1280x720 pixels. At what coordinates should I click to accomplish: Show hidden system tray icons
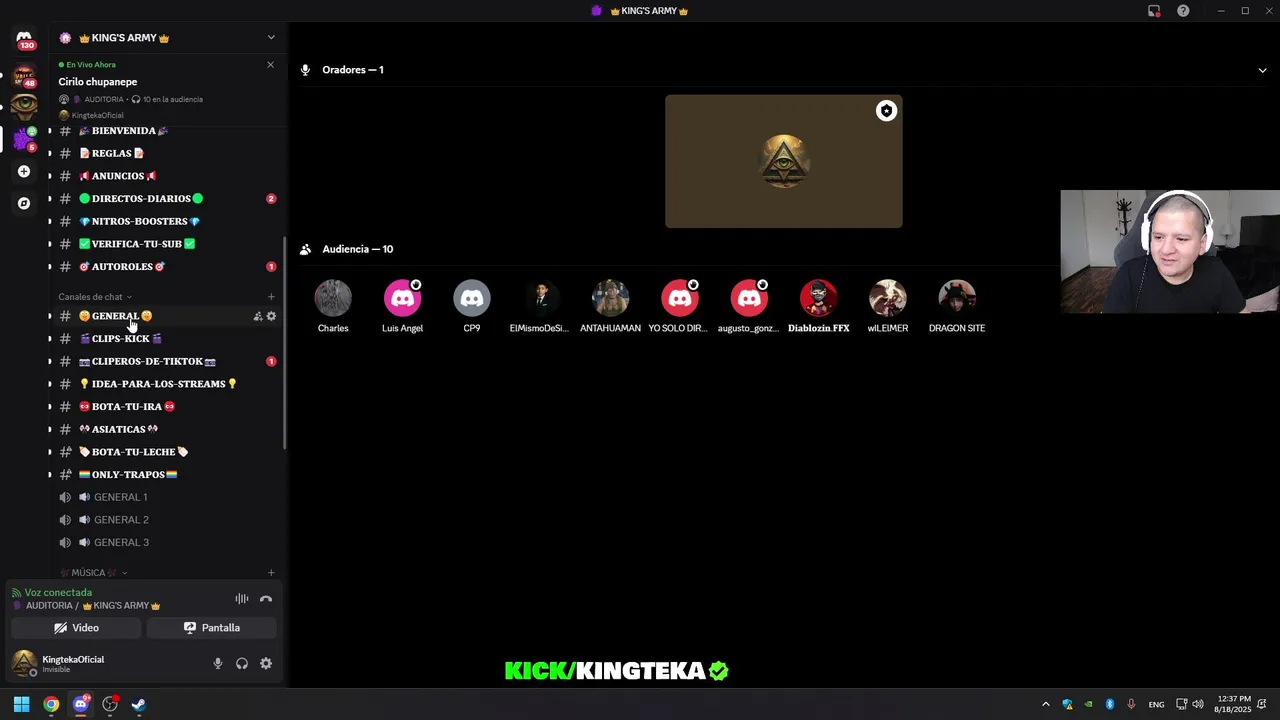(x=1046, y=704)
